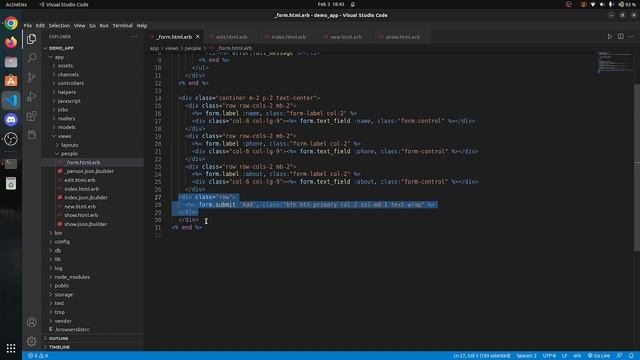This screenshot has height=360, width=640.
Task: Click Spaces: 2 indentation setting
Action: click(x=527, y=356)
